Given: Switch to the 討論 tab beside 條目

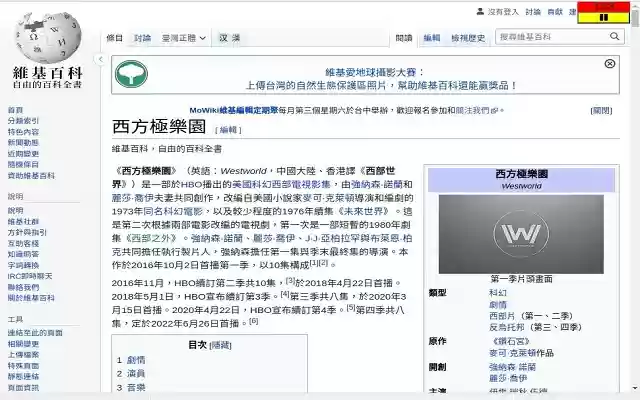Looking at the screenshot, I should pos(142,38).
